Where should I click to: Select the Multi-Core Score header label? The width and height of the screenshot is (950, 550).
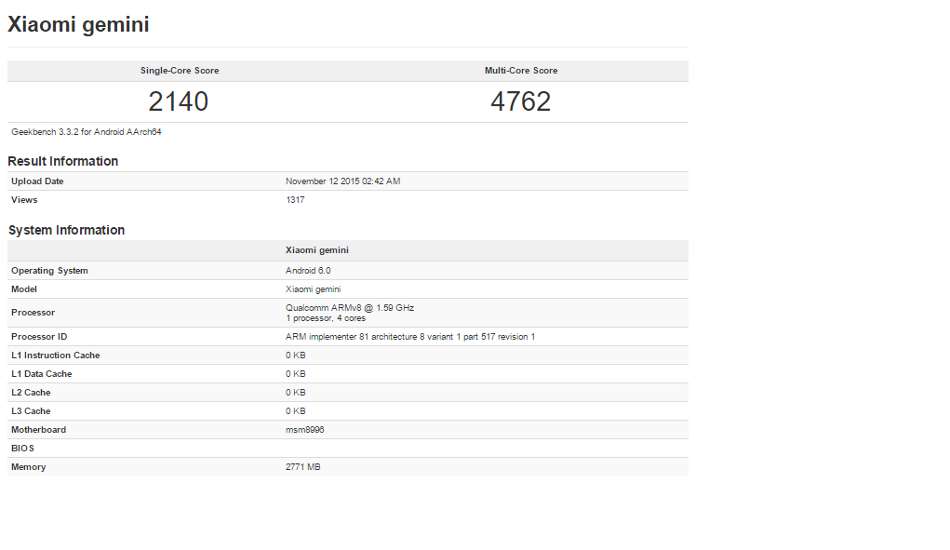tap(521, 70)
